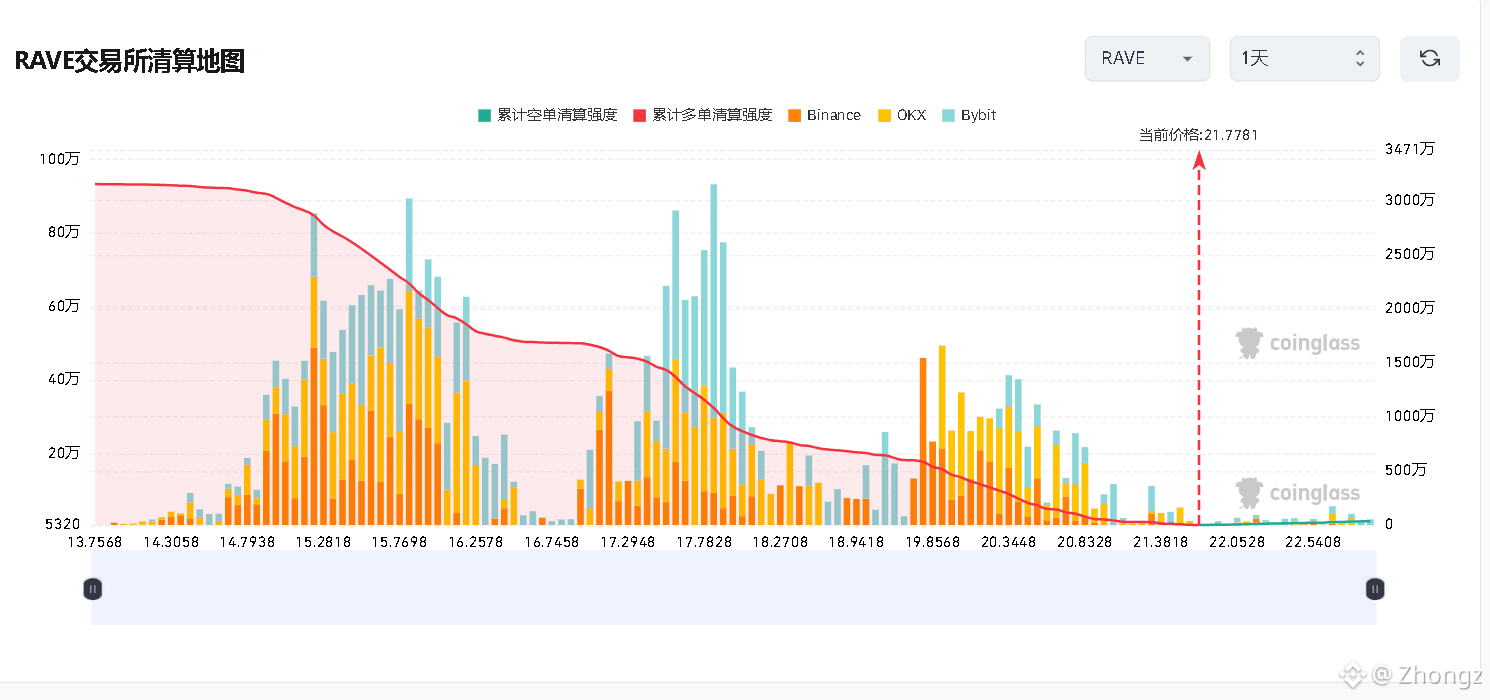Click the x-axis label 14.3058
This screenshot has width=1490, height=700.
tap(172, 542)
